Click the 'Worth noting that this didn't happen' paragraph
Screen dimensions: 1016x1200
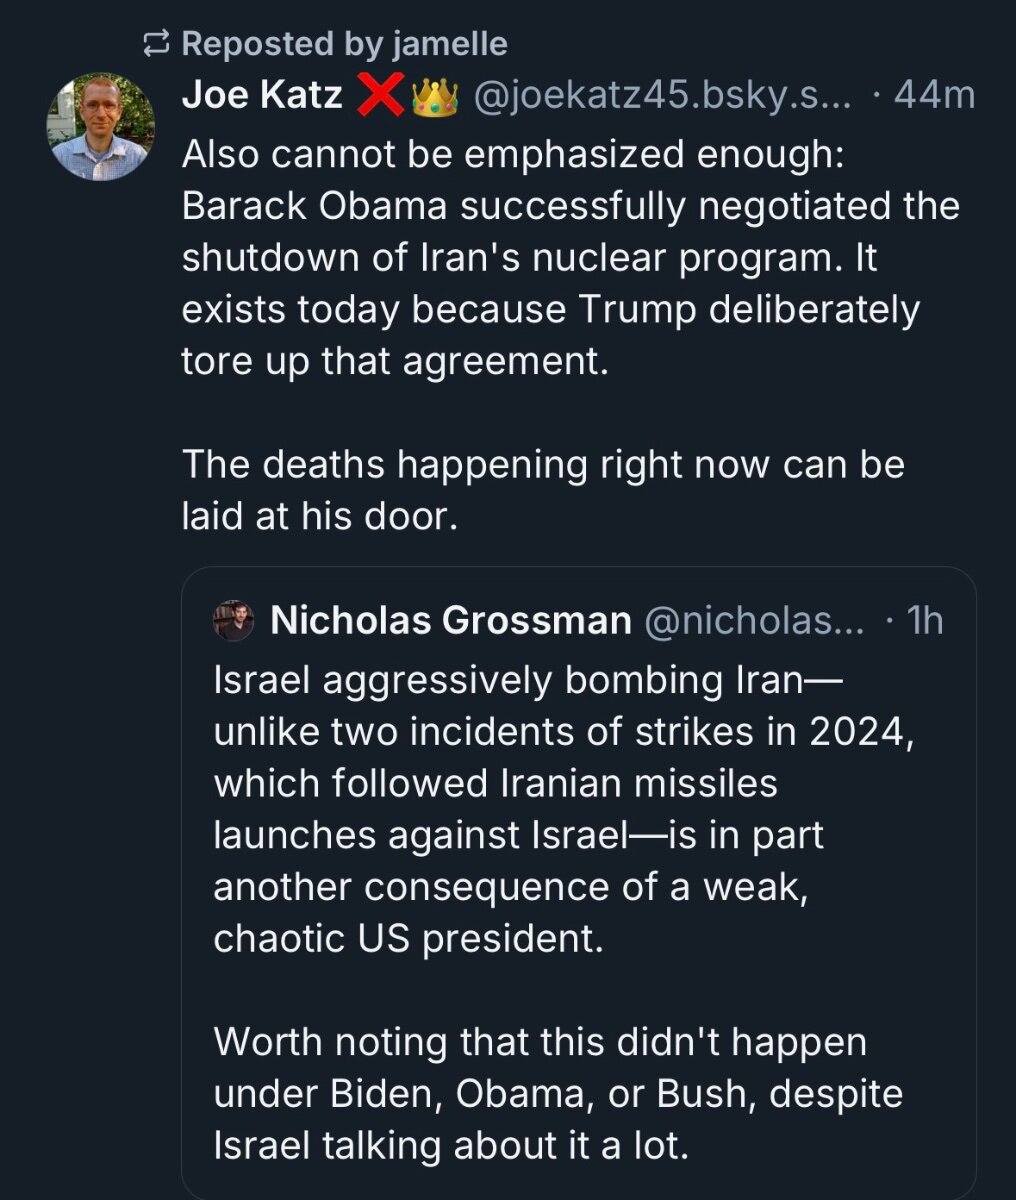point(558,1093)
